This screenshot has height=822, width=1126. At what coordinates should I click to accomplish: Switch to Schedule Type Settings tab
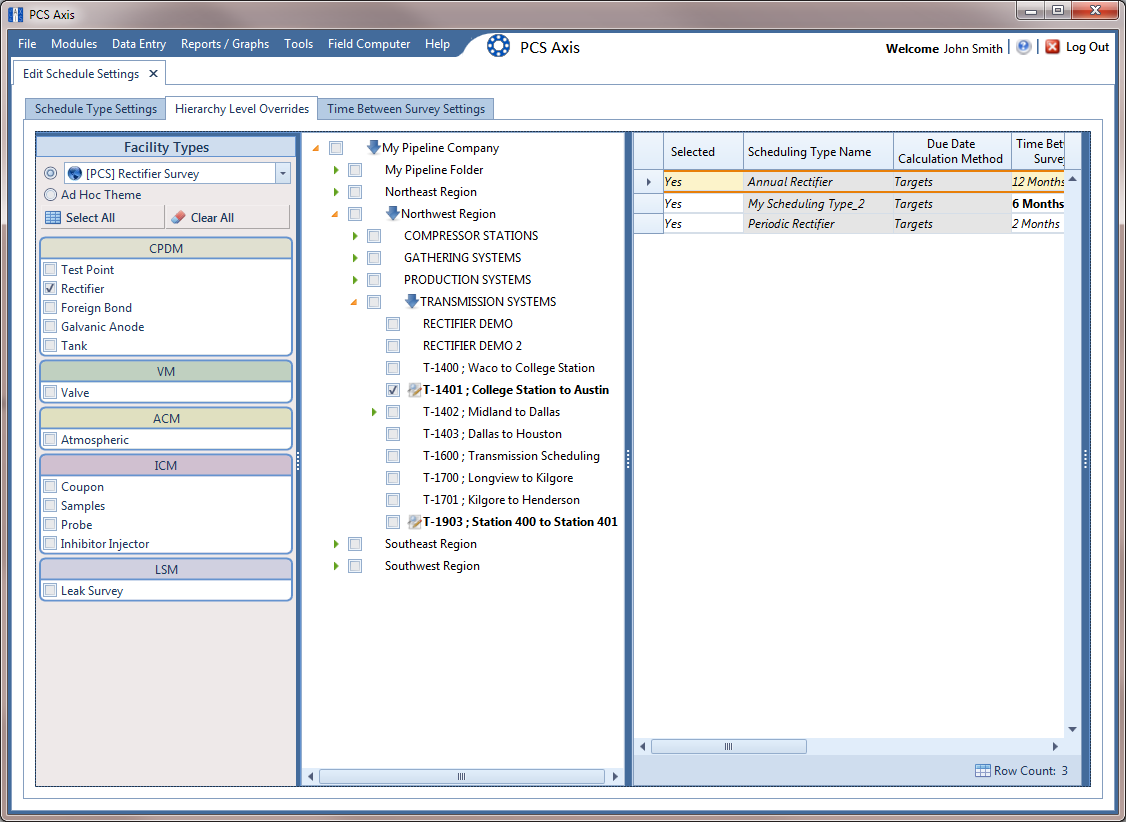point(96,108)
